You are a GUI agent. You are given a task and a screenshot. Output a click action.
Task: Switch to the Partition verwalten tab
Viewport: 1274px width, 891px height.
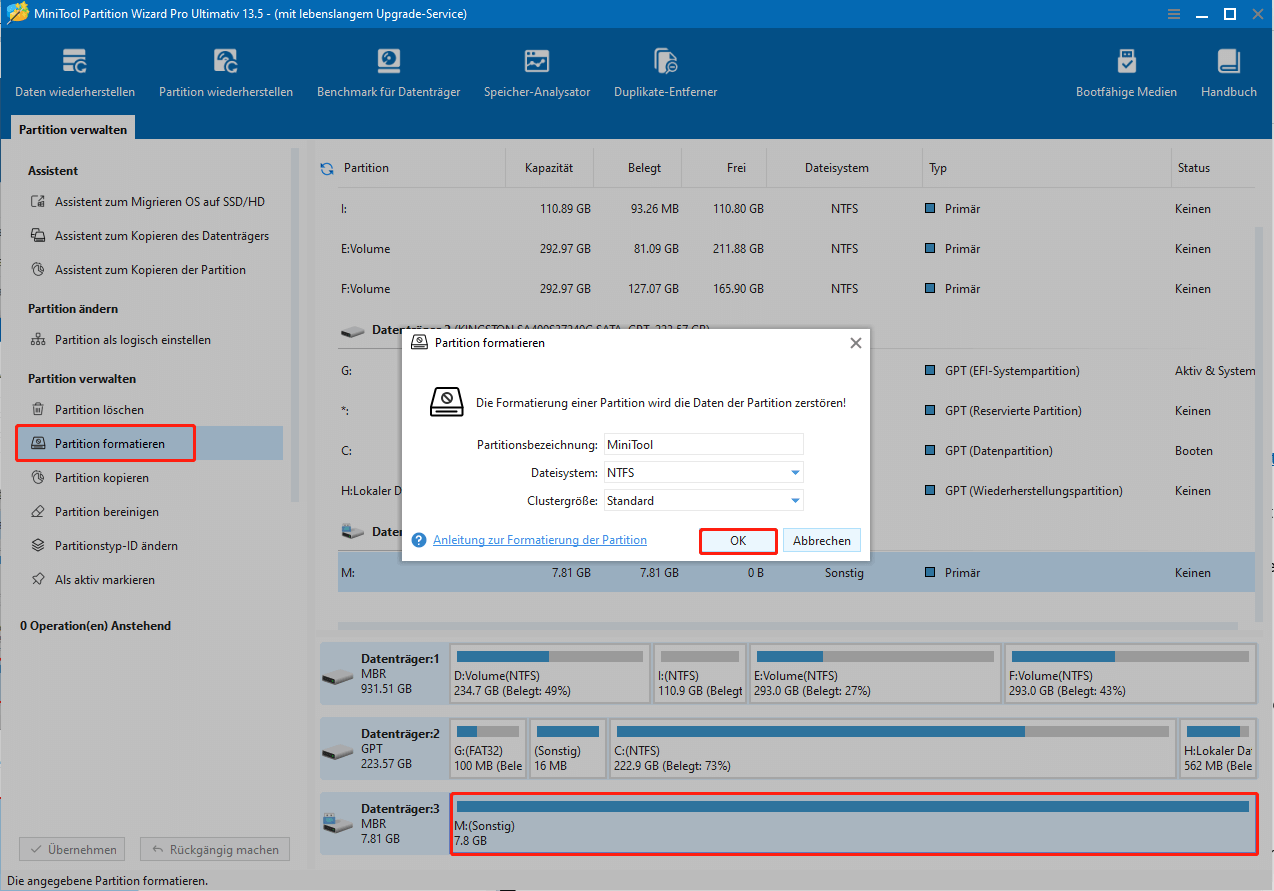[72, 128]
